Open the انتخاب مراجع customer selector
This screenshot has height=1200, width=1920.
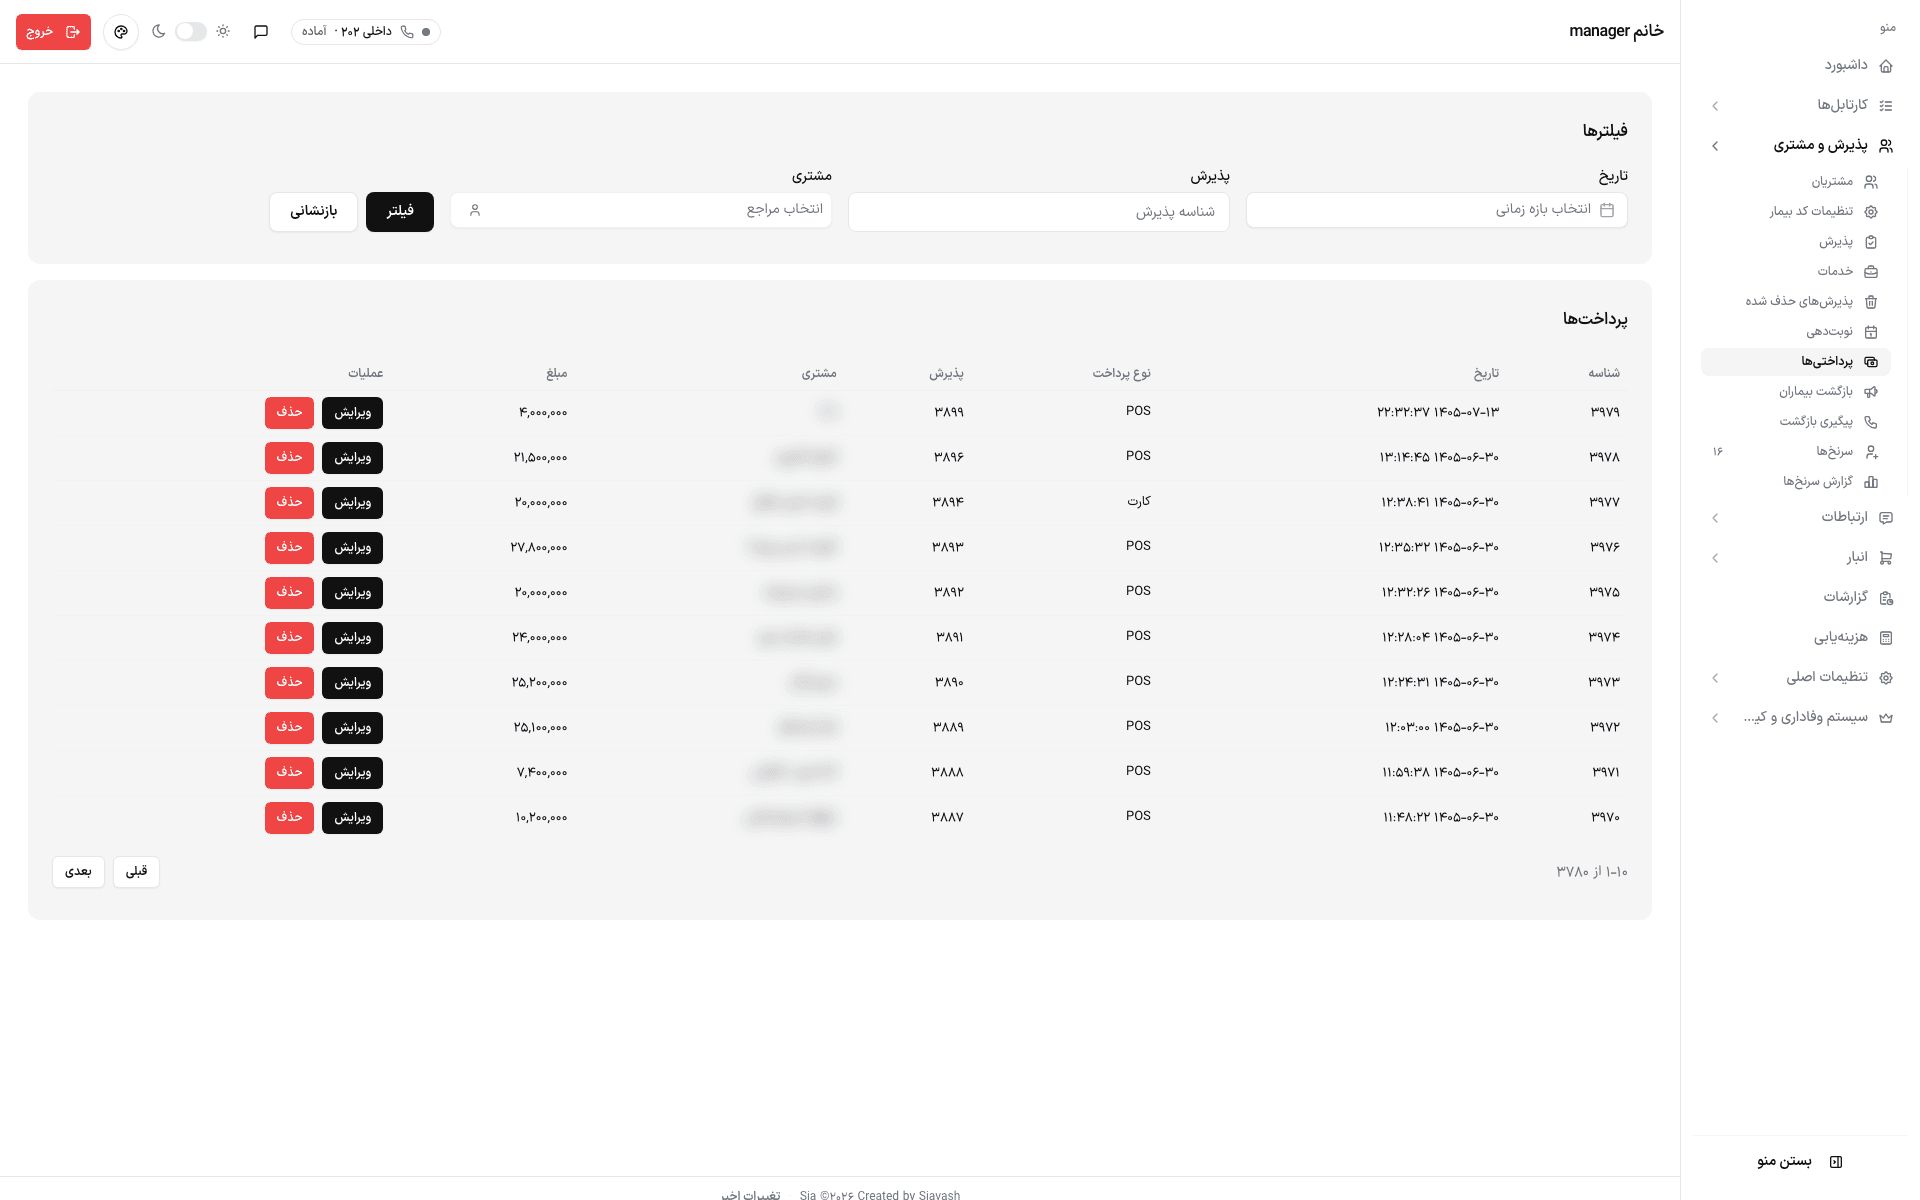point(641,210)
